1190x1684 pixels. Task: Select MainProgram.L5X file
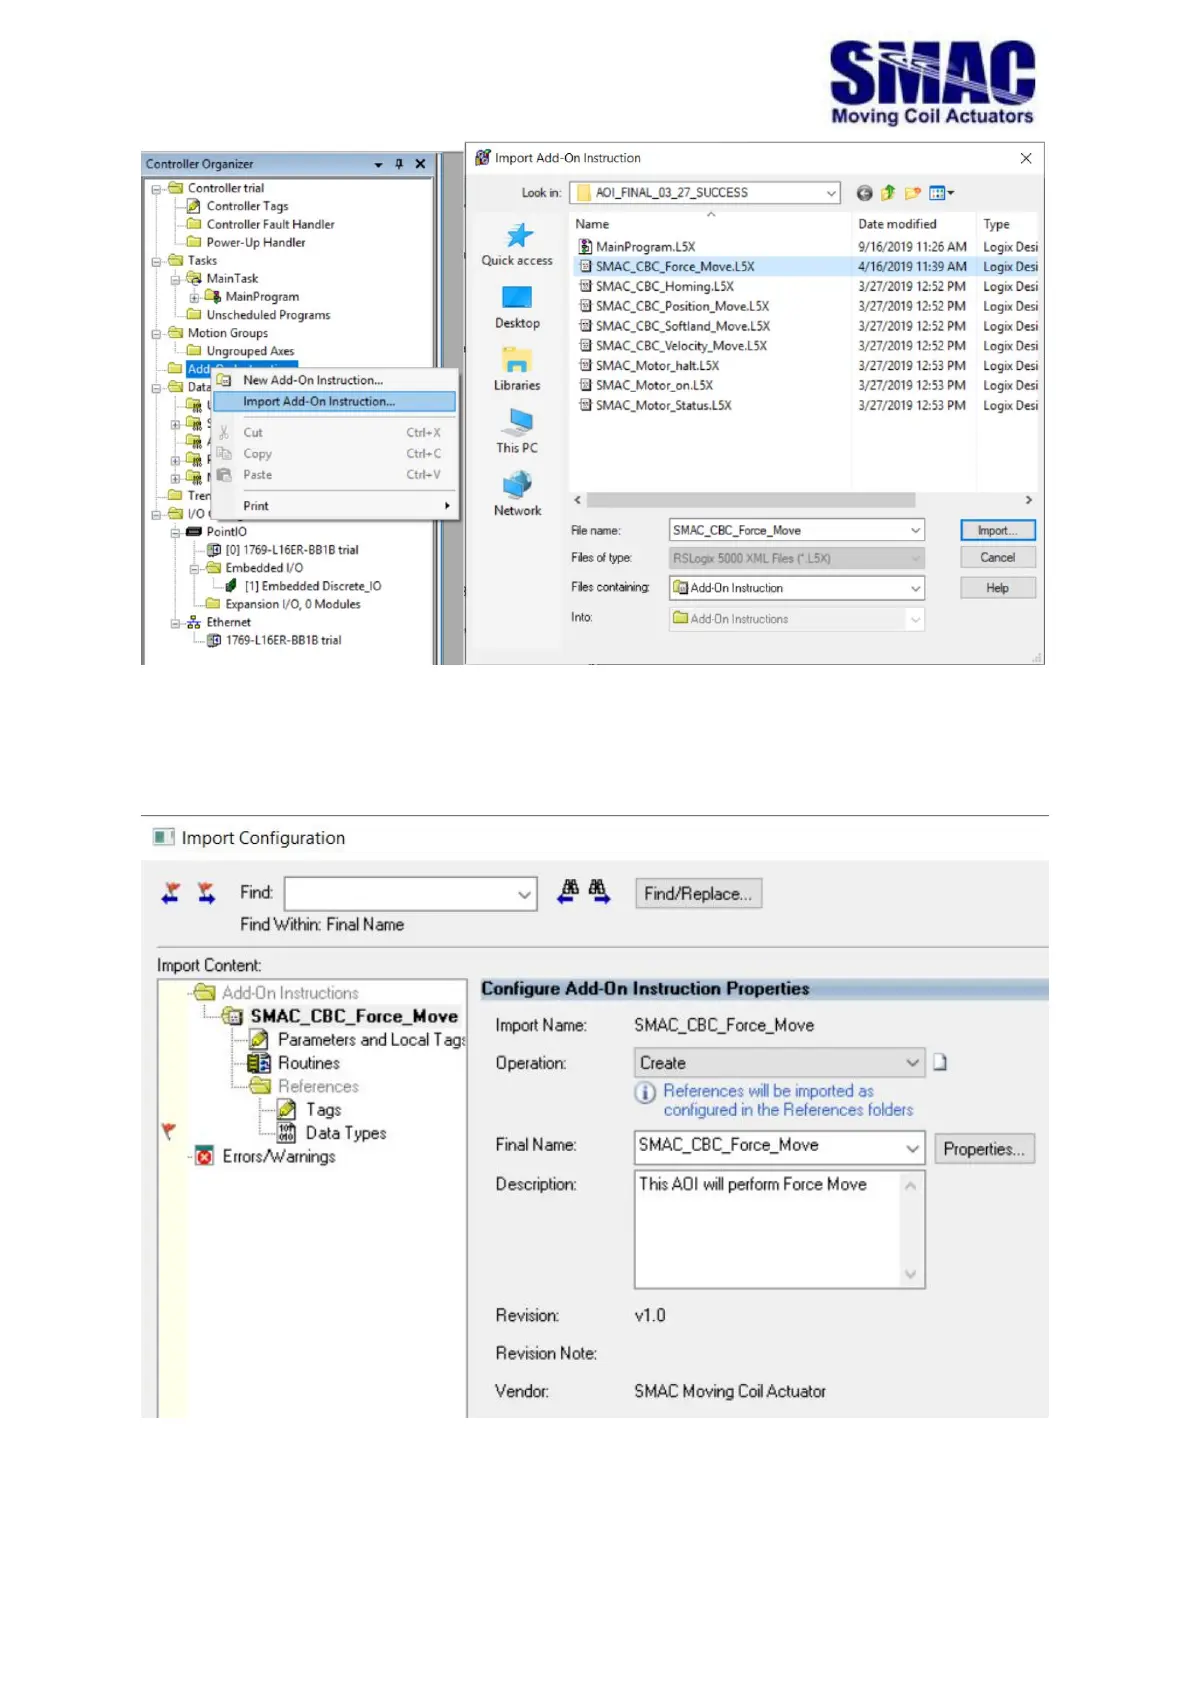[645, 247]
